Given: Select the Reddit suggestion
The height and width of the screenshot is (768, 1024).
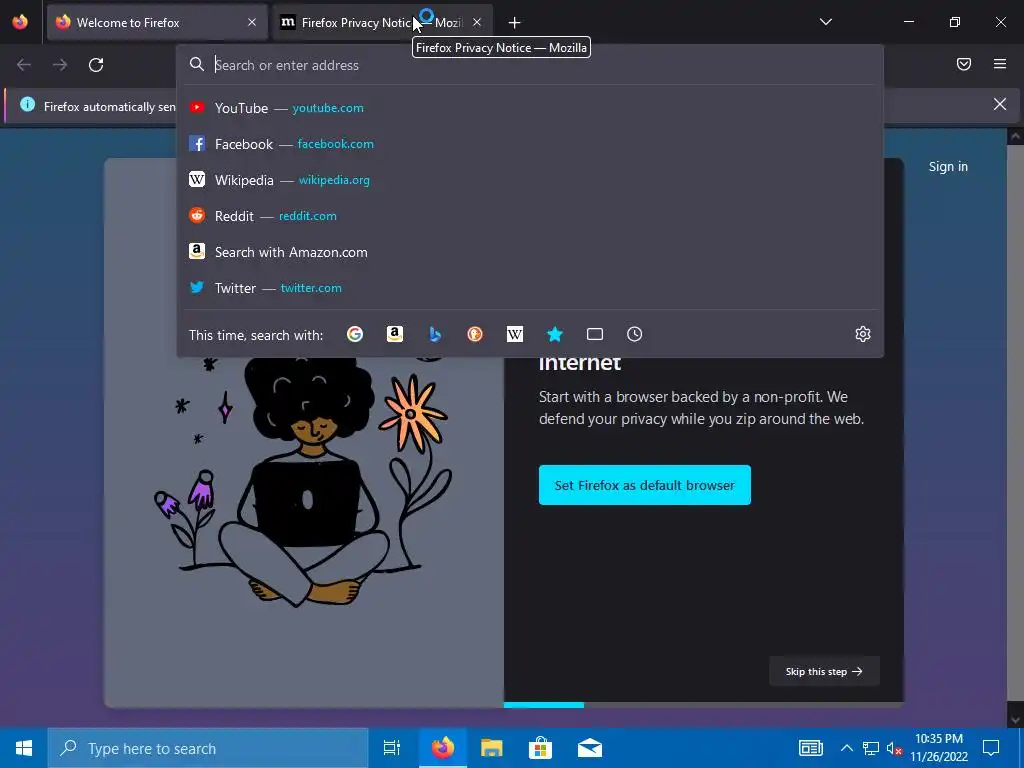Looking at the screenshot, I should click(530, 216).
